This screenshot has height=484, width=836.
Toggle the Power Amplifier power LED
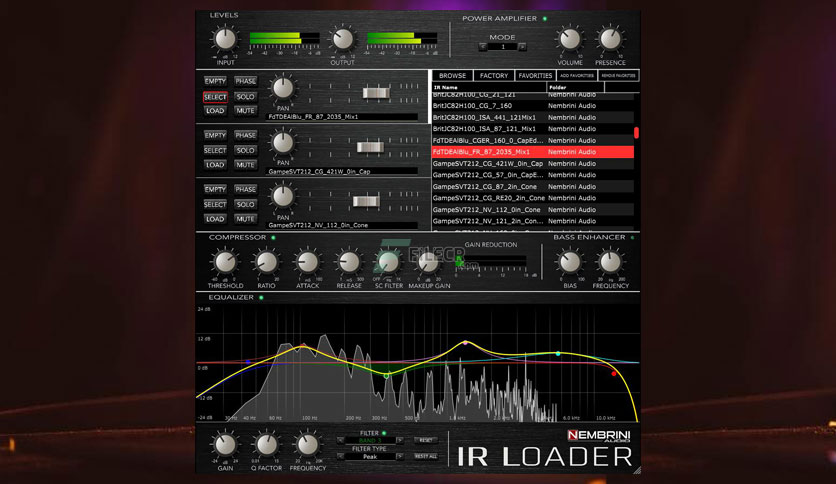tap(544, 19)
